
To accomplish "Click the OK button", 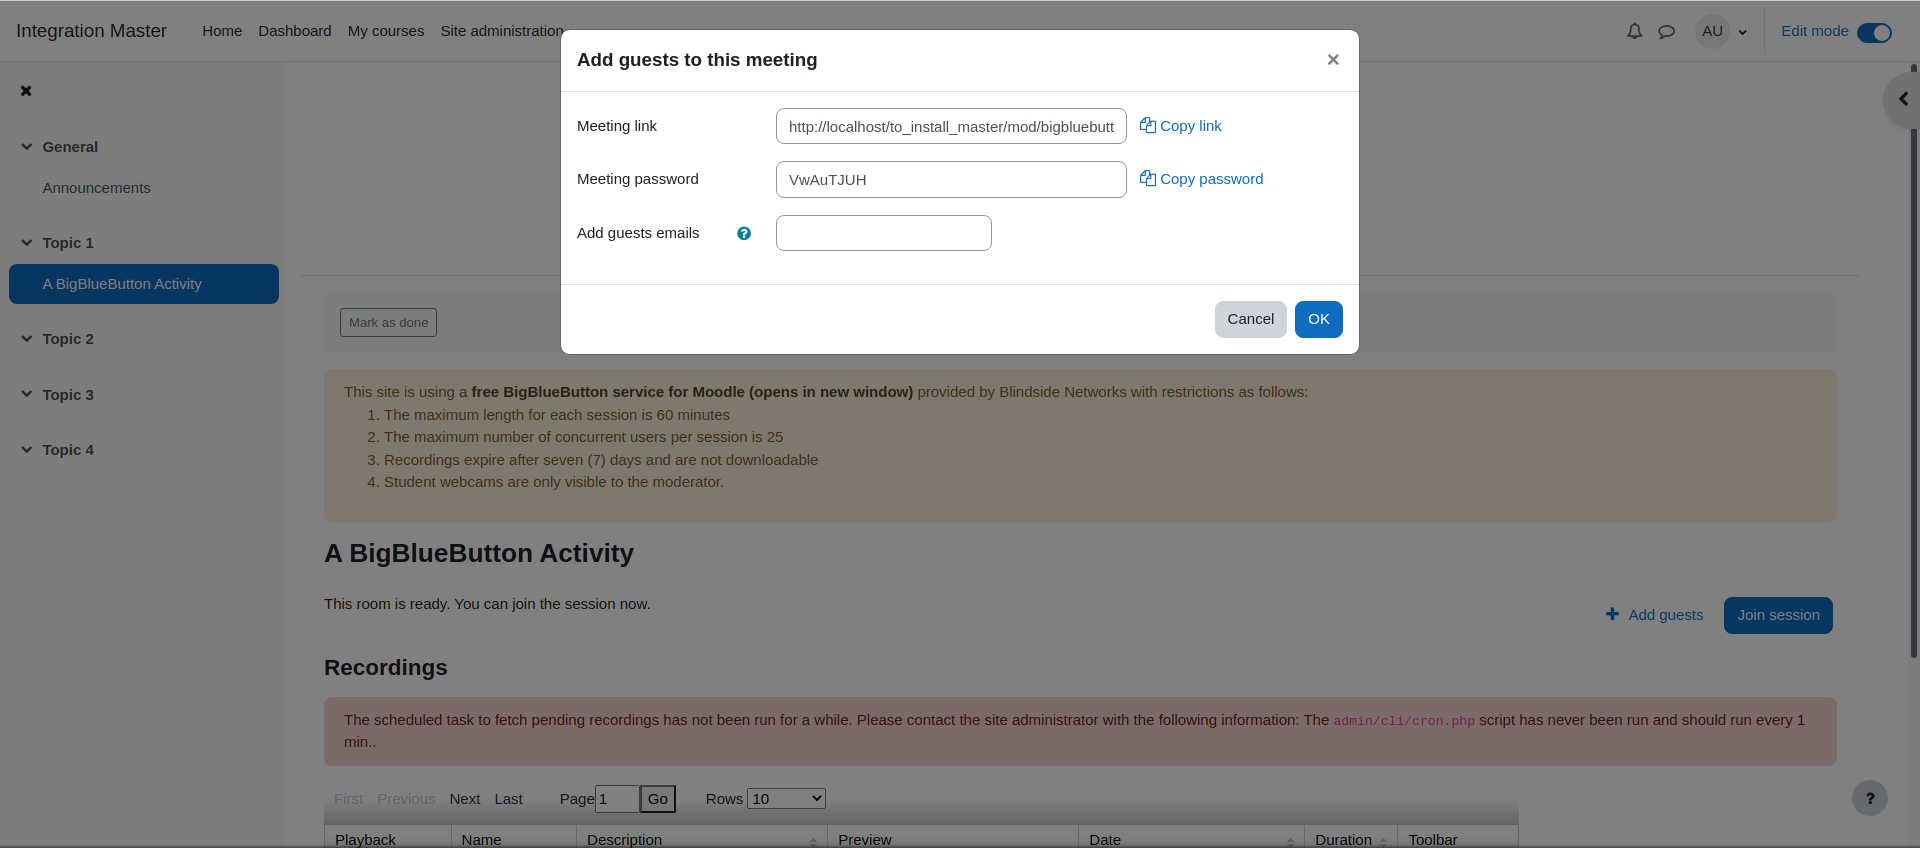I will pos(1318,319).
